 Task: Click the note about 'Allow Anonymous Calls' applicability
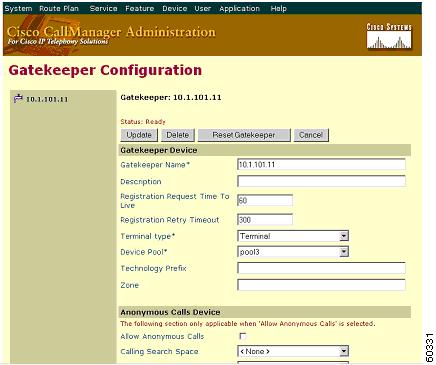pos(248,324)
